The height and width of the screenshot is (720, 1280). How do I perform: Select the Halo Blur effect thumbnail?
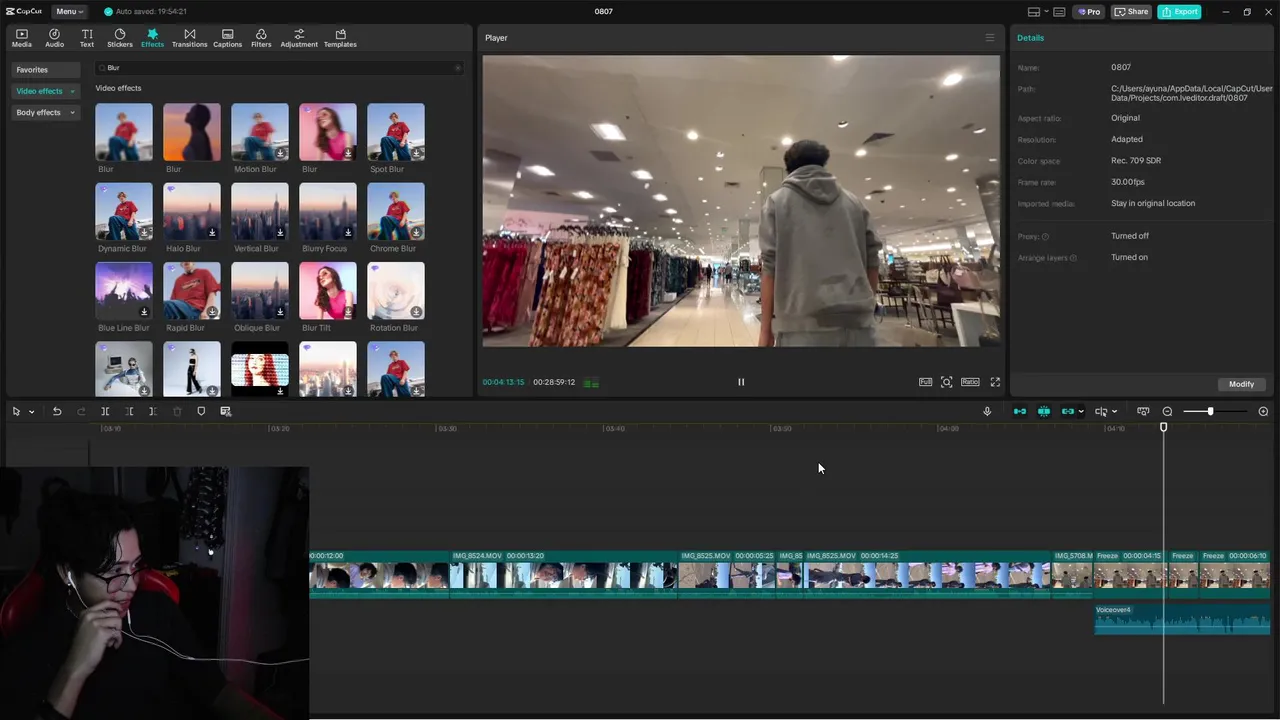pos(192,211)
